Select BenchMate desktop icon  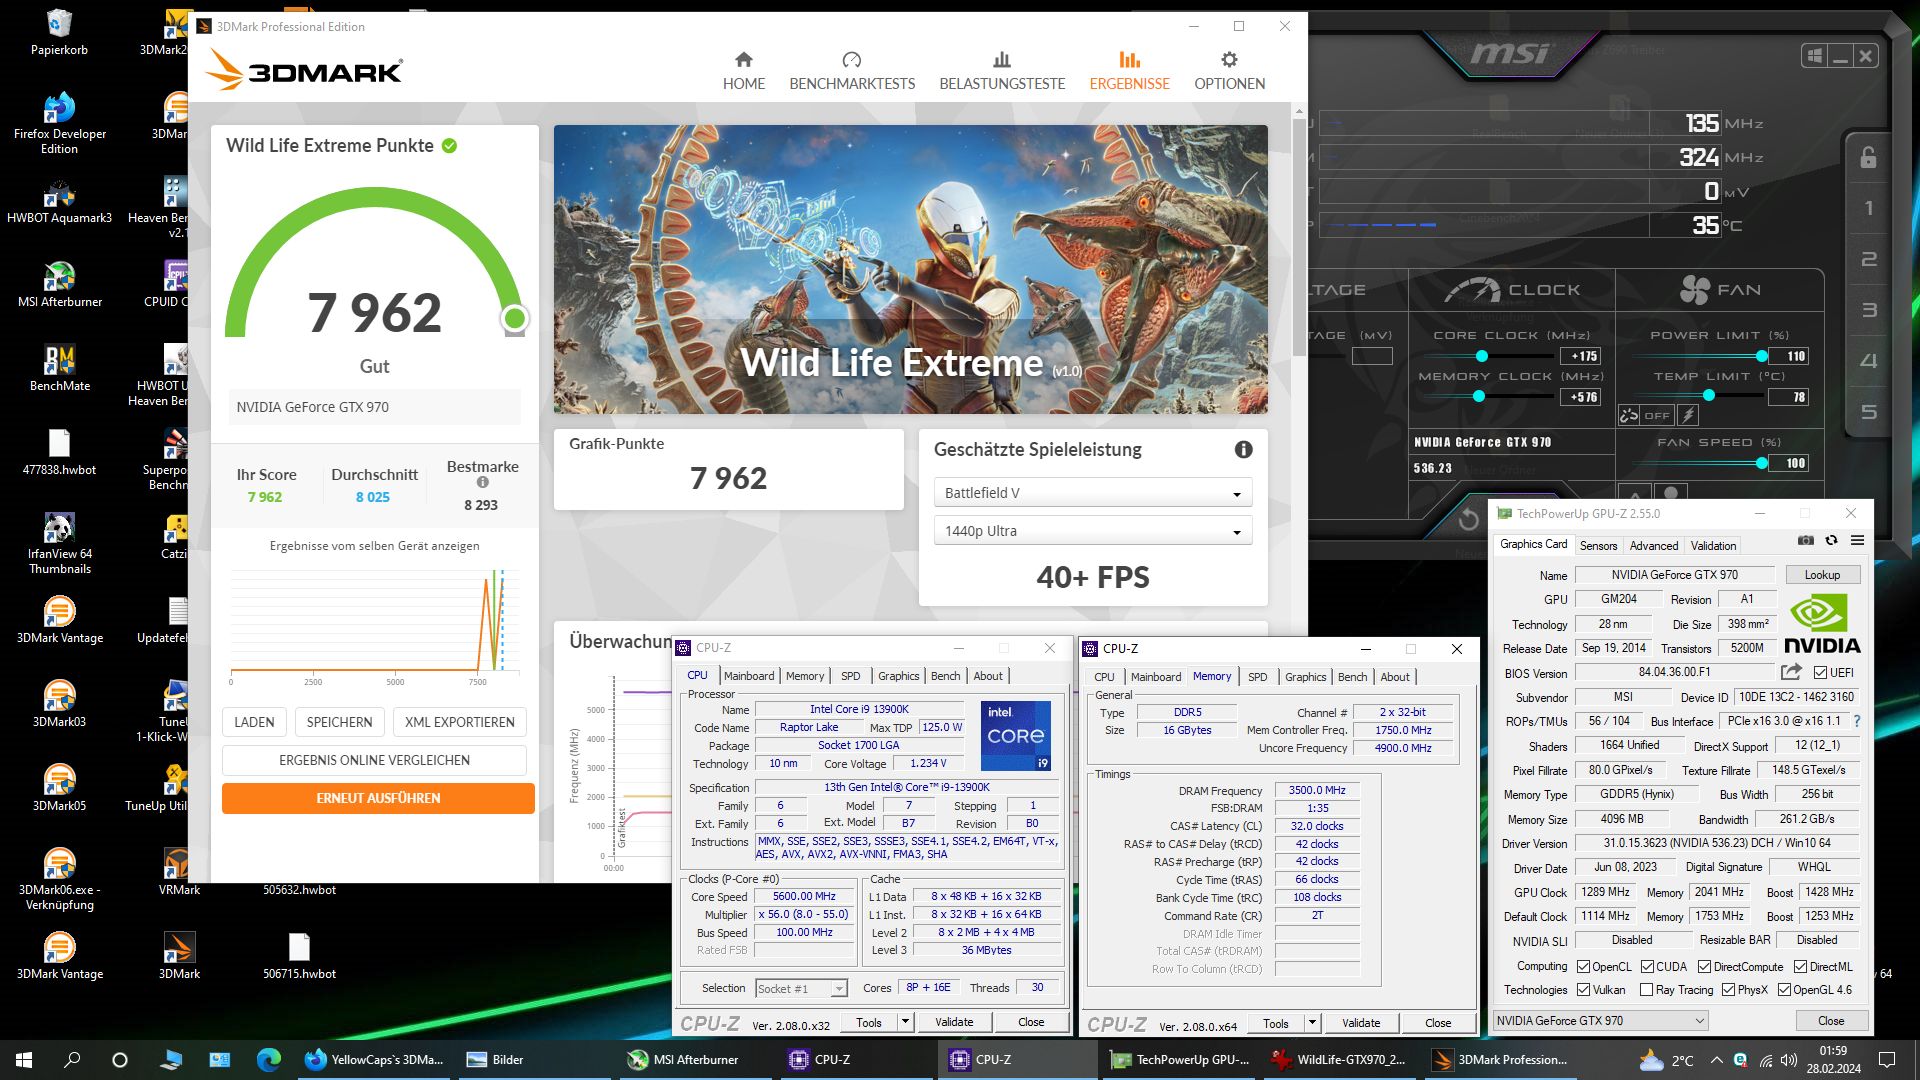pyautogui.click(x=59, y=368)
